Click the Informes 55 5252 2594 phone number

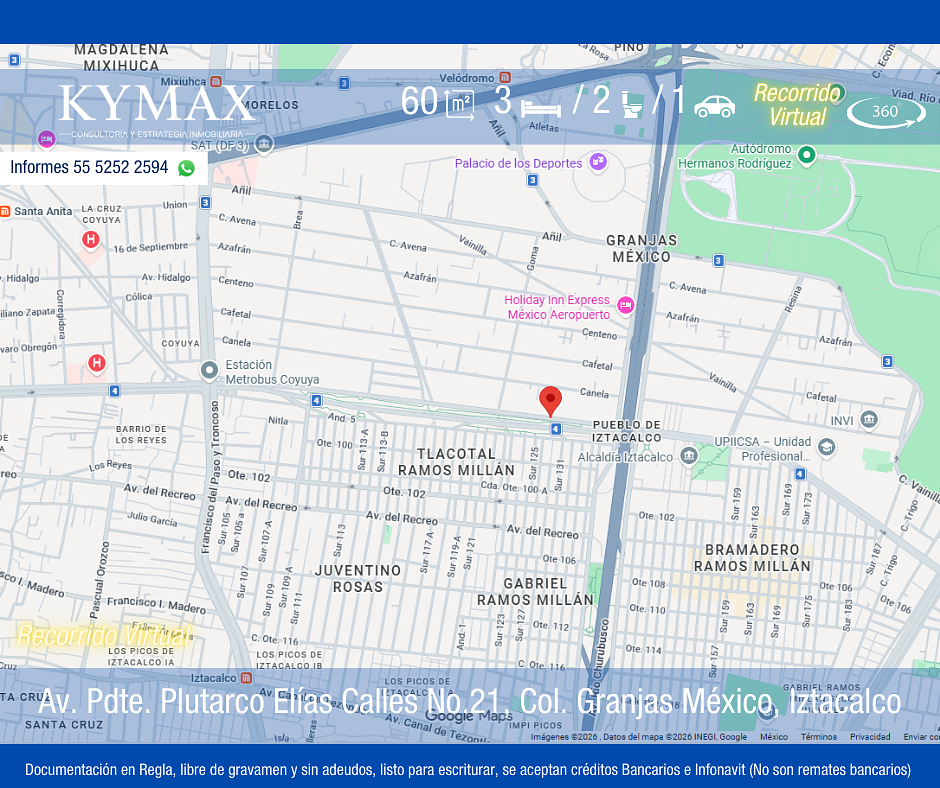[89, 167]
